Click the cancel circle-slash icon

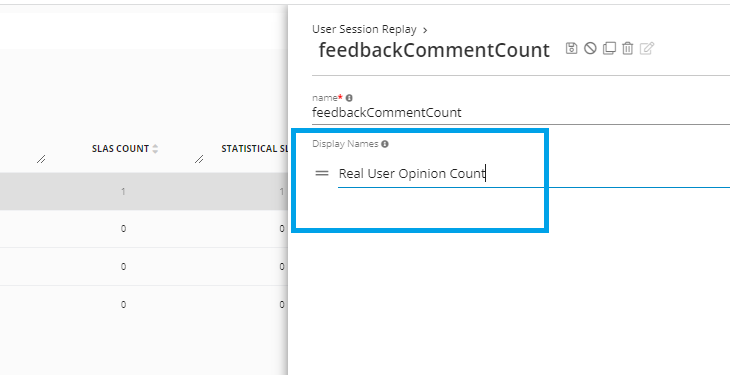590,48
